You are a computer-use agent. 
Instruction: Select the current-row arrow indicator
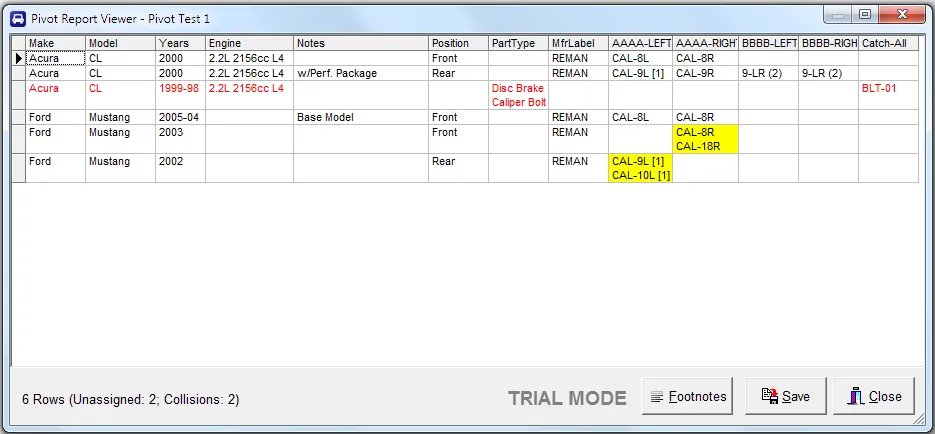click(x=18, y=58)
